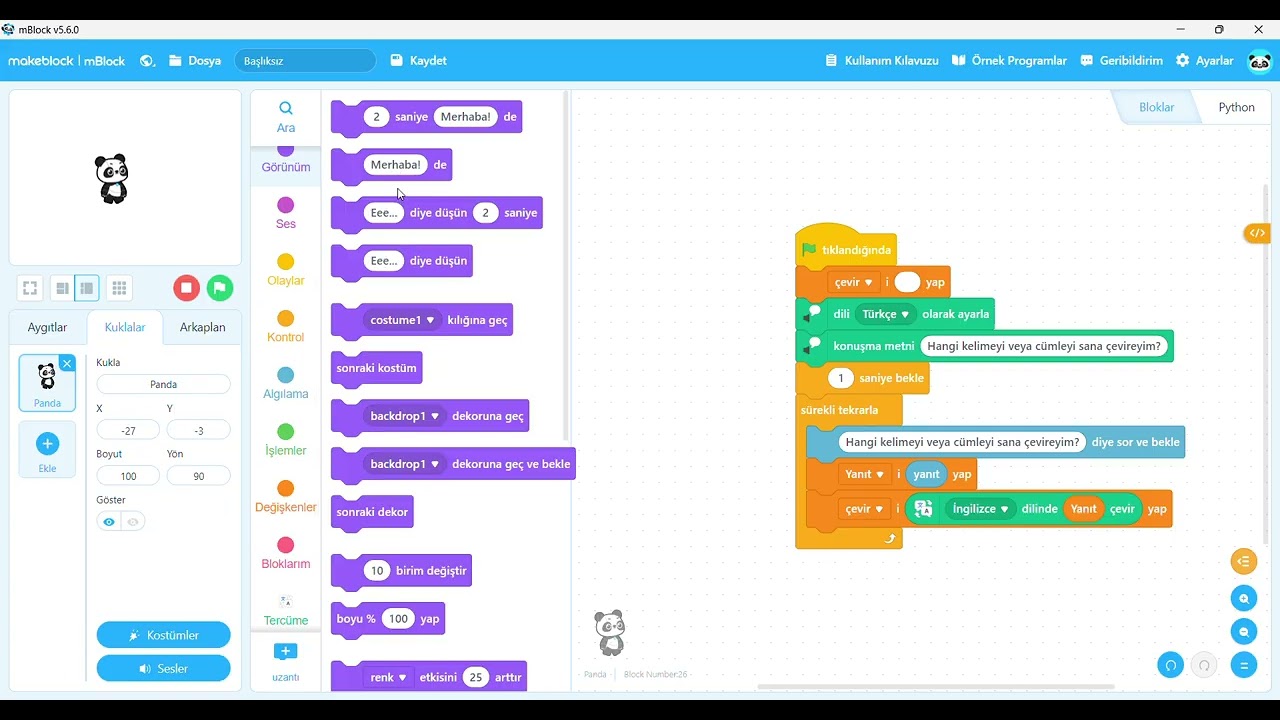Open backdrop1 dropdown in 'dekoruna geç ve bekle'

coord(406,464)
